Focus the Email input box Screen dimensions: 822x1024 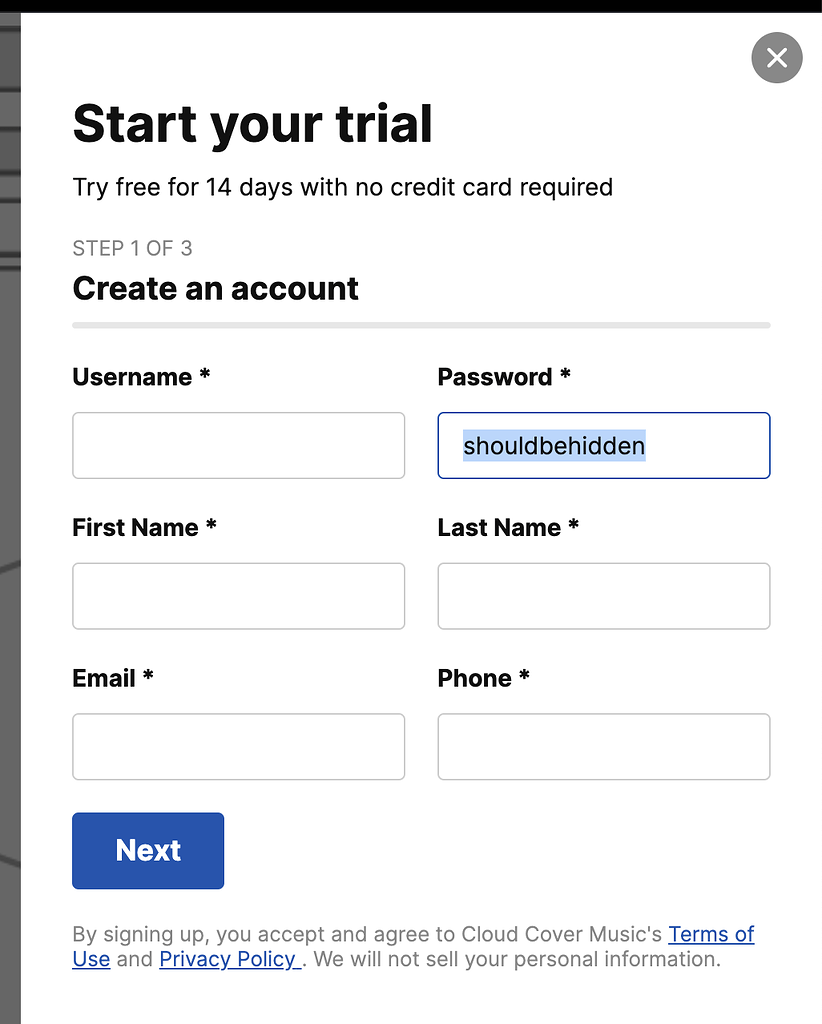238,746
